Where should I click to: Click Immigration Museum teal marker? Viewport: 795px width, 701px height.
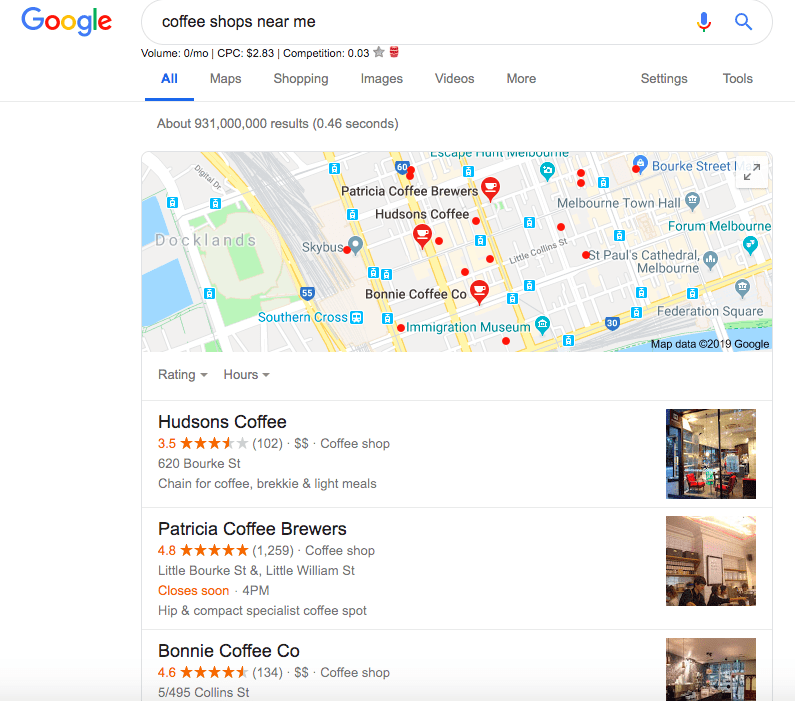(x=542, y=324)
